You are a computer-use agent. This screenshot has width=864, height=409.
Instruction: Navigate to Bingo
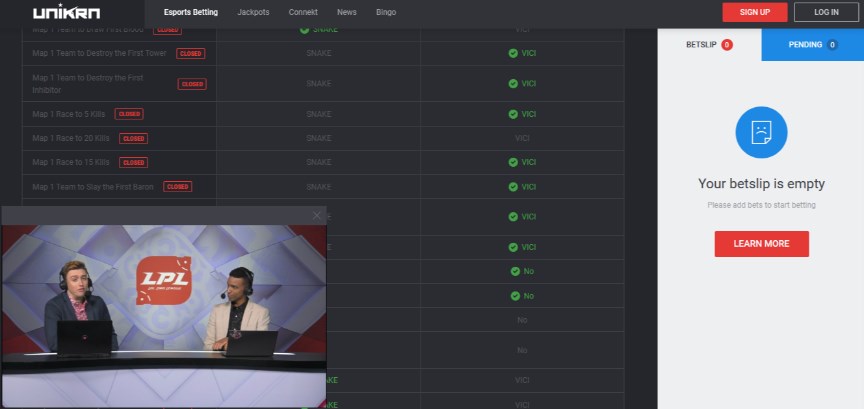[386, 12]
